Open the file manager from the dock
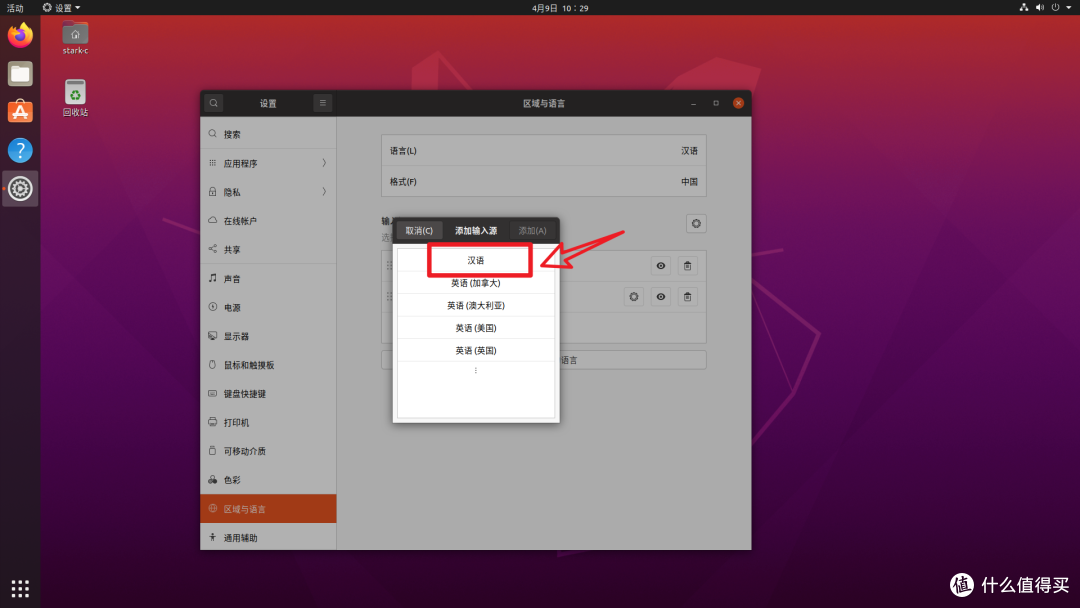The height and width of the screenshot is (608, 1080). point(19,73)
